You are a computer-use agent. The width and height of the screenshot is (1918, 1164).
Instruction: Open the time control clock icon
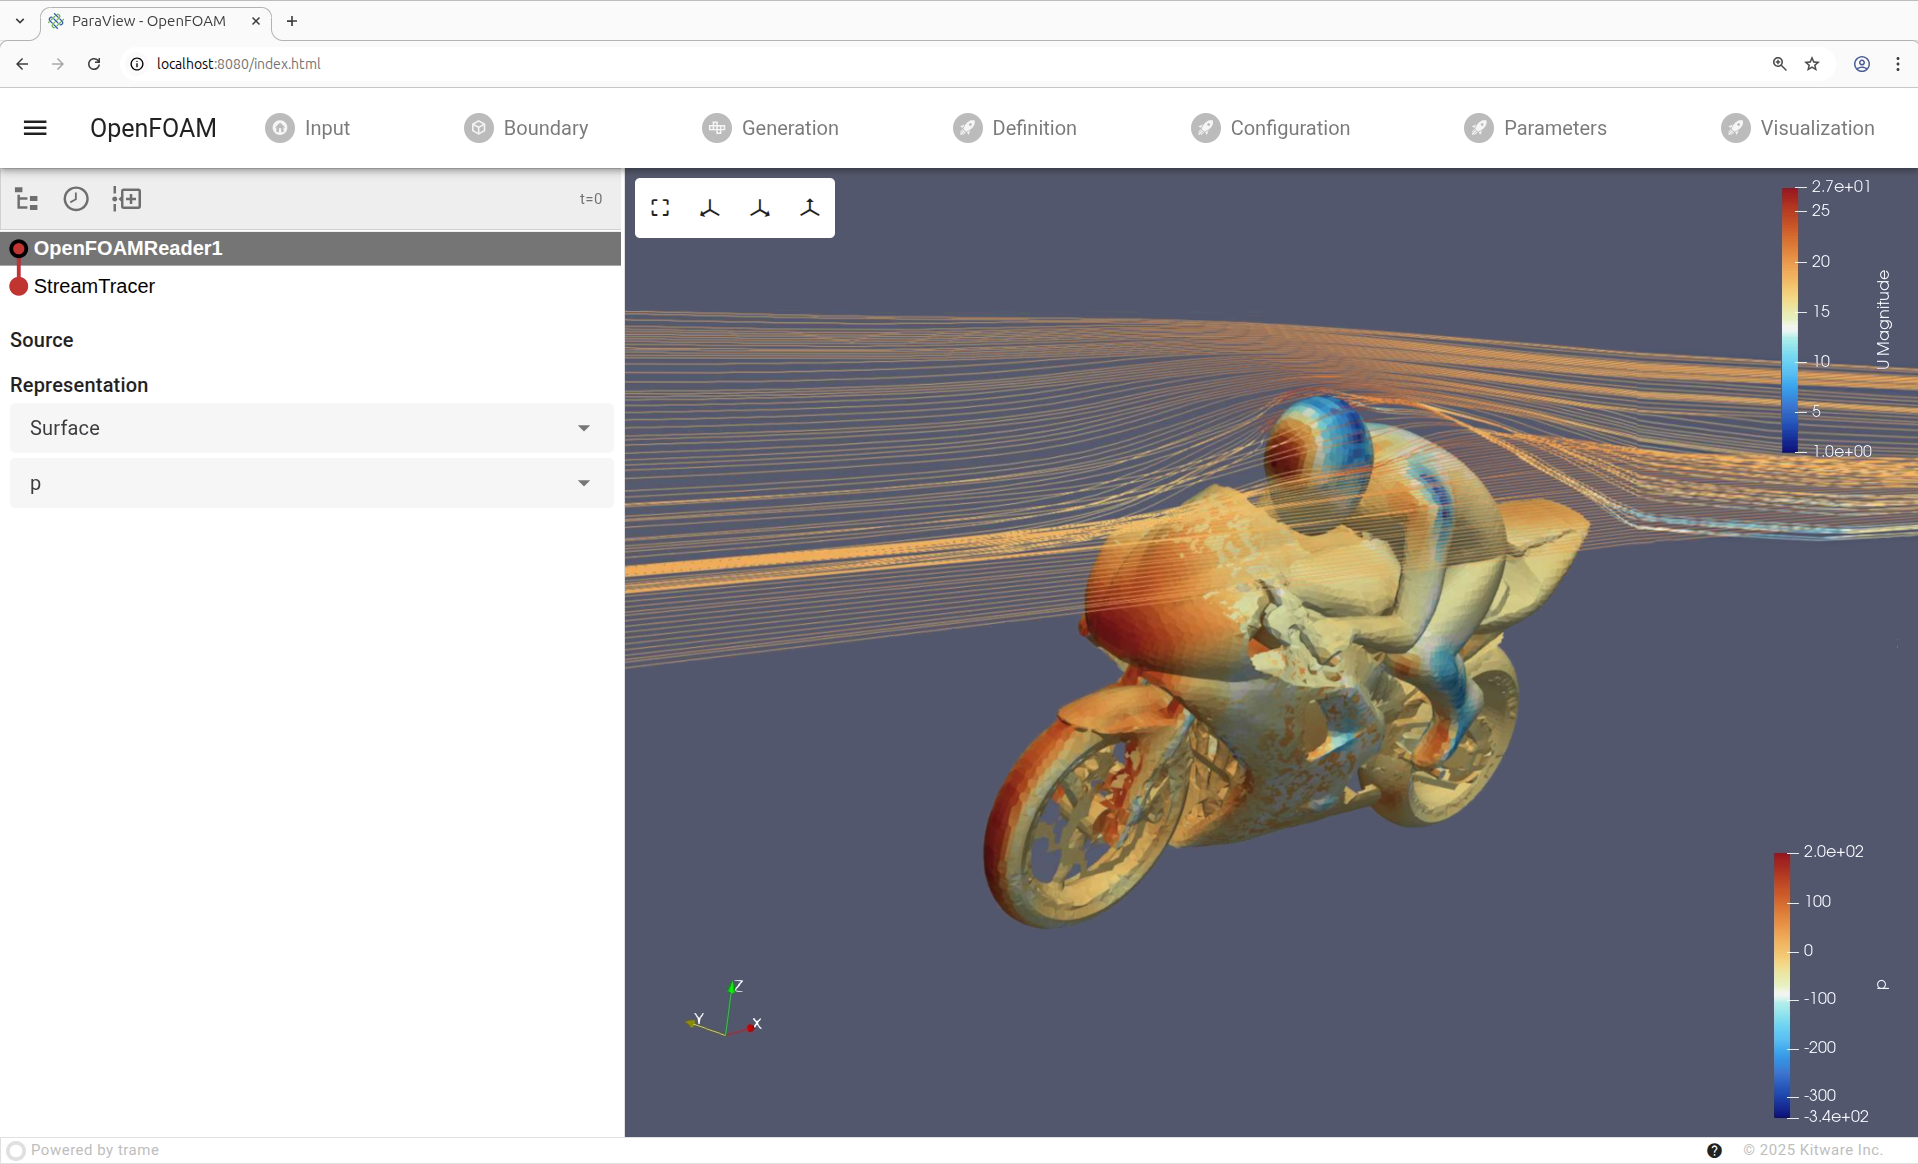(x=76, y=199)
